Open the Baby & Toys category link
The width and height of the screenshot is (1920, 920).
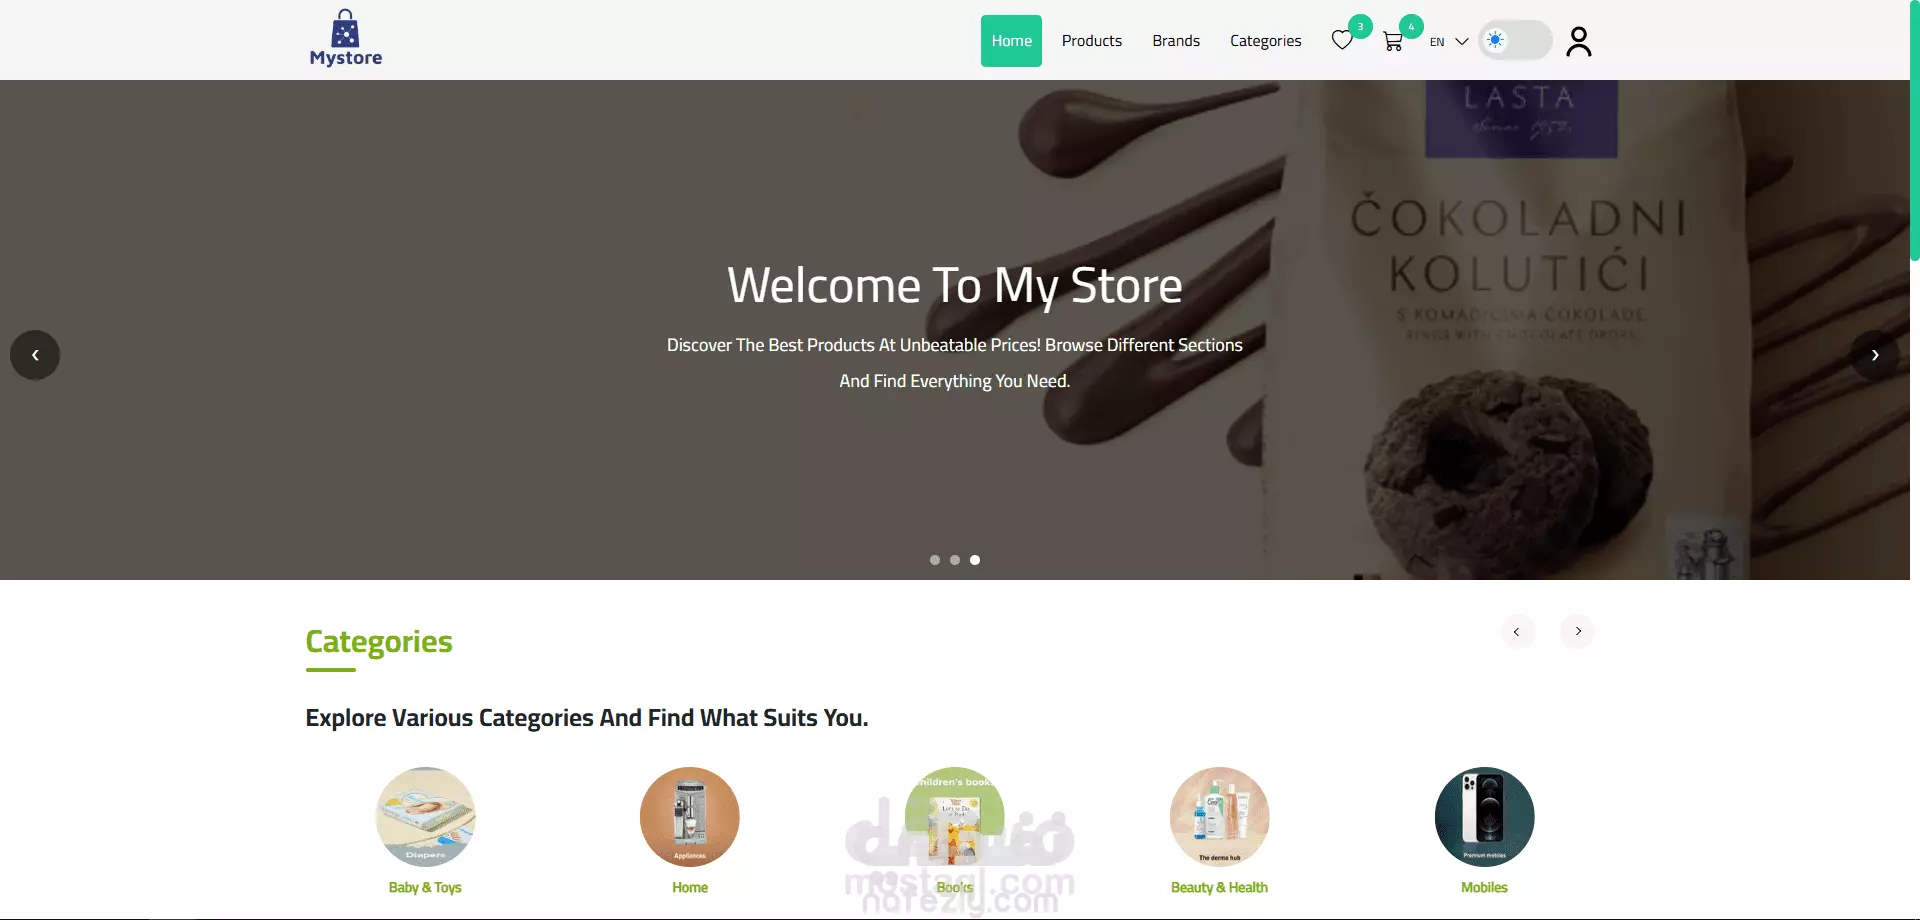[425, 887]
